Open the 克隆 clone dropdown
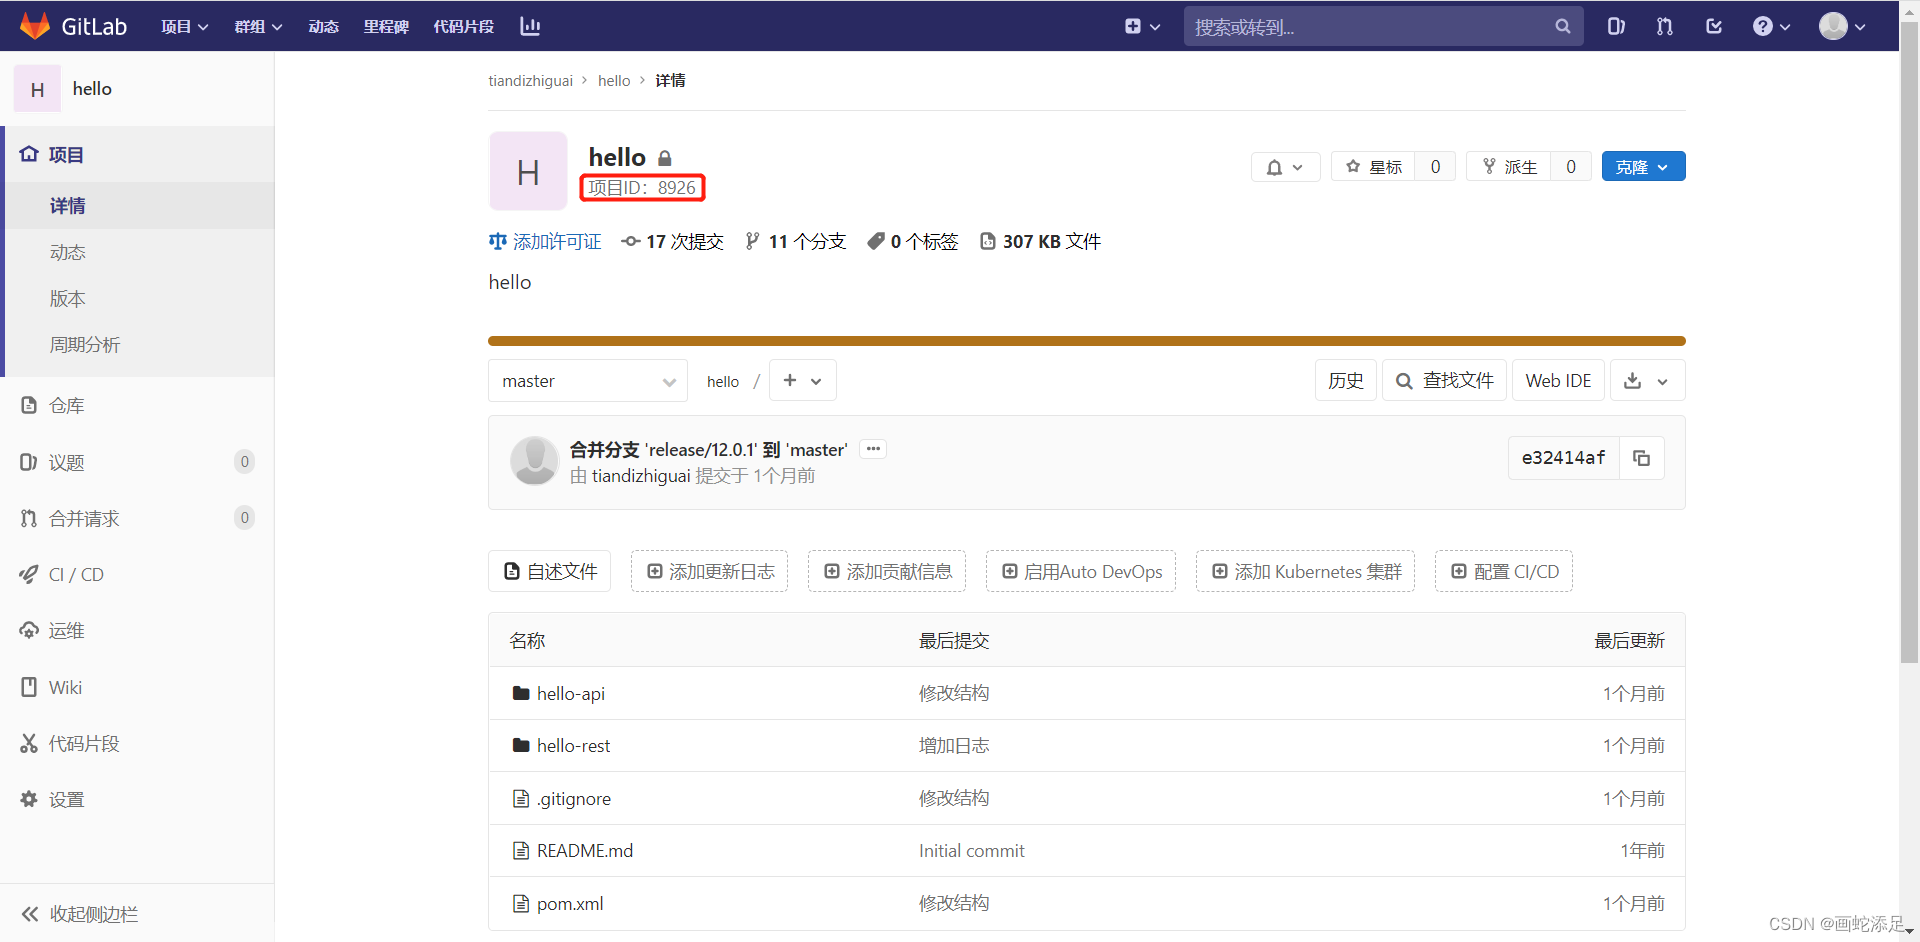The image size is (1920, 942). pos(1643,167)
